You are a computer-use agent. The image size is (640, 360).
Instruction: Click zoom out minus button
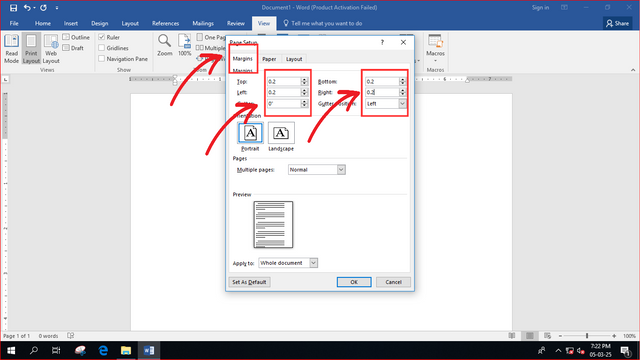tap(560, 336)
